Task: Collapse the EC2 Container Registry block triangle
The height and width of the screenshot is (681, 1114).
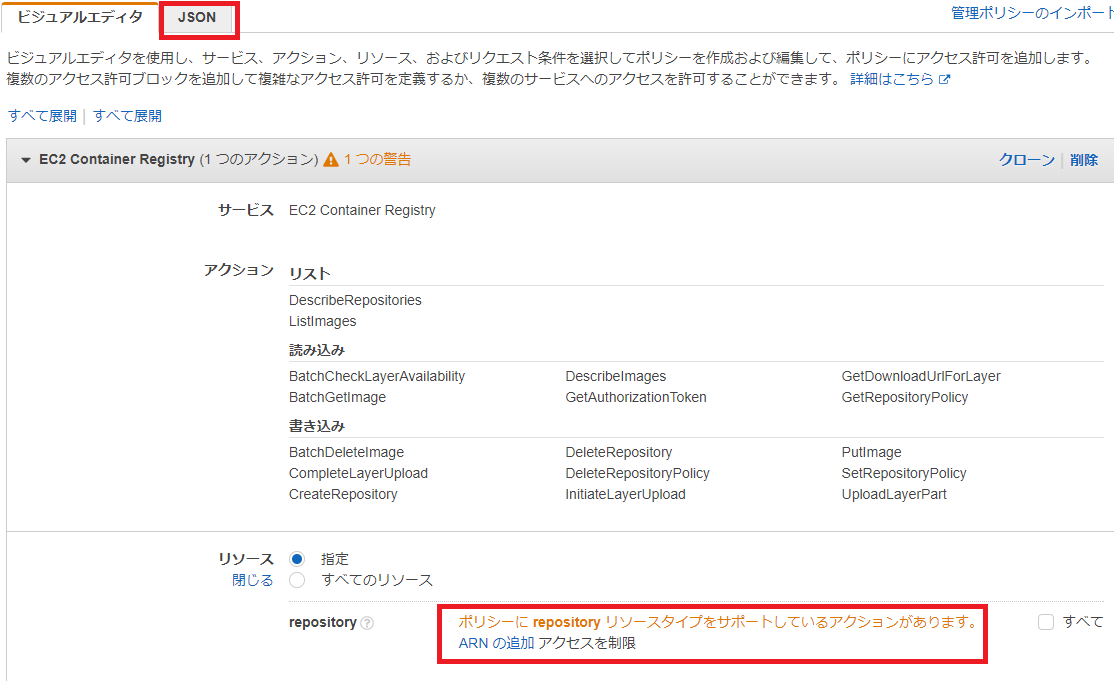Action: [26, 160]
